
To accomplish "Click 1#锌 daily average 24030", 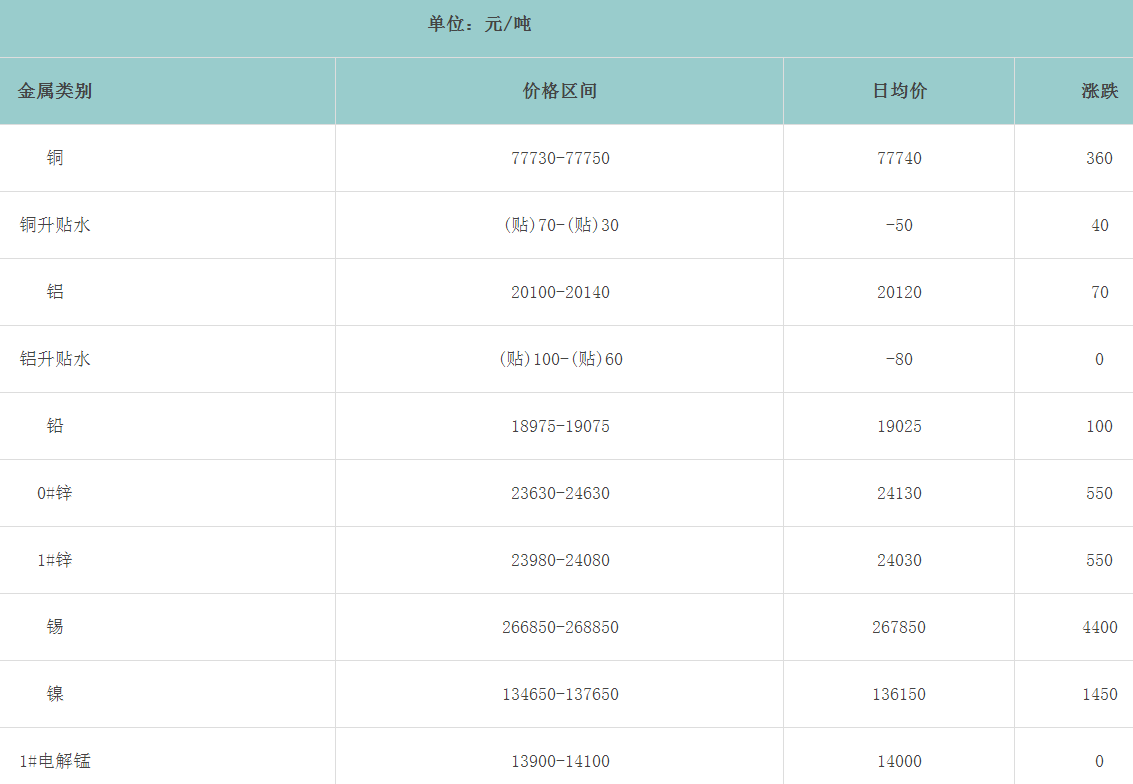I will [899, 560].
